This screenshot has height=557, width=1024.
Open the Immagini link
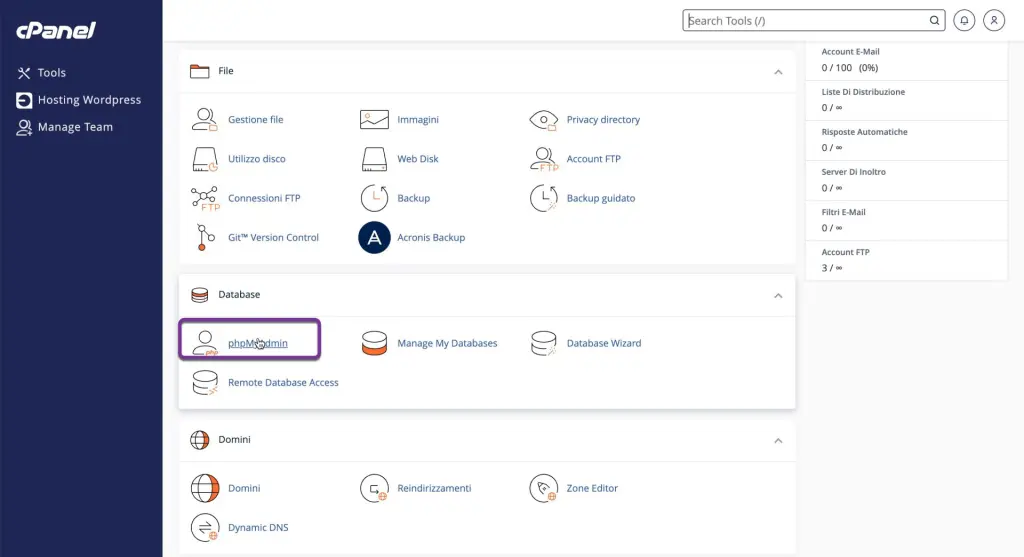pos(418,119)
